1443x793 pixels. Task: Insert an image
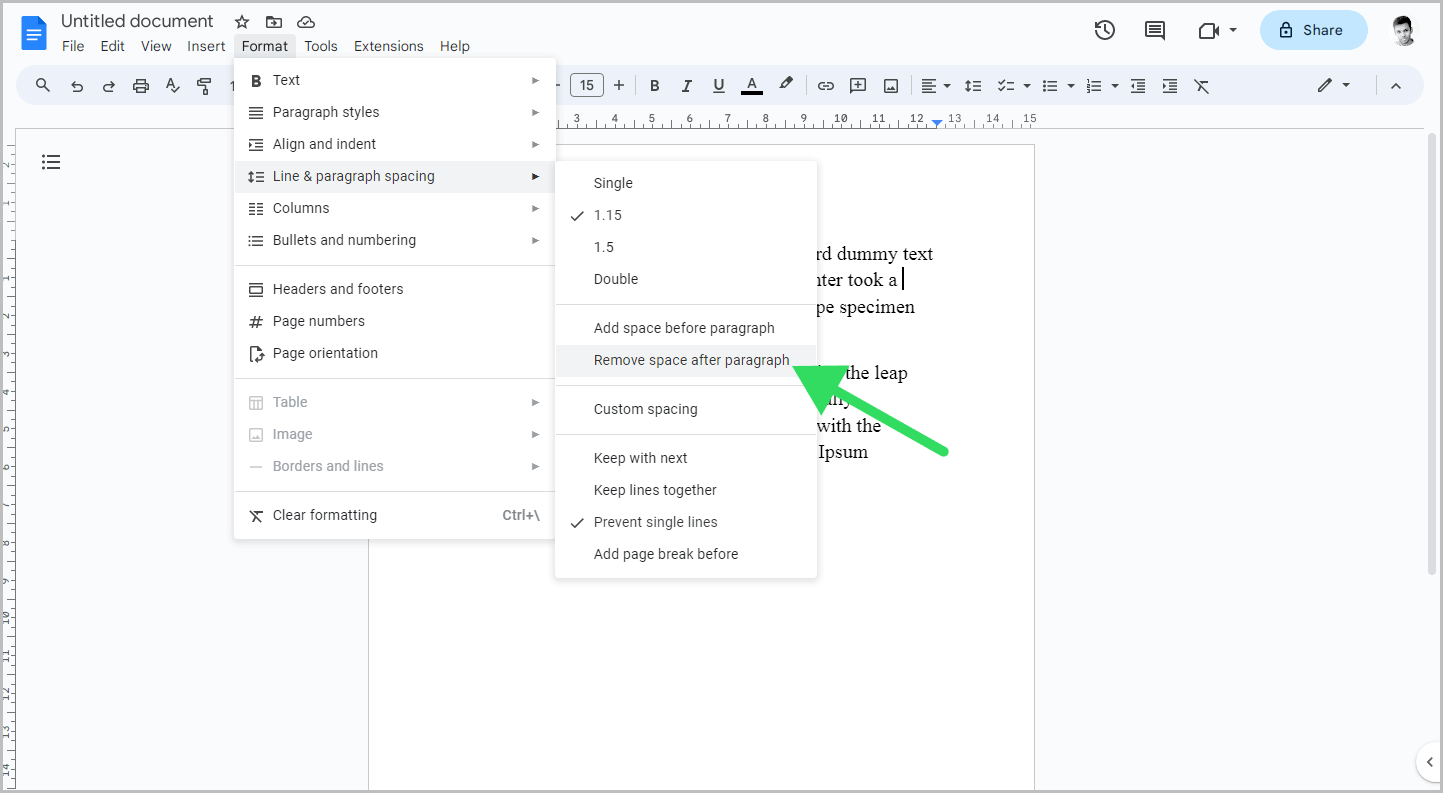tap(890, 85)
